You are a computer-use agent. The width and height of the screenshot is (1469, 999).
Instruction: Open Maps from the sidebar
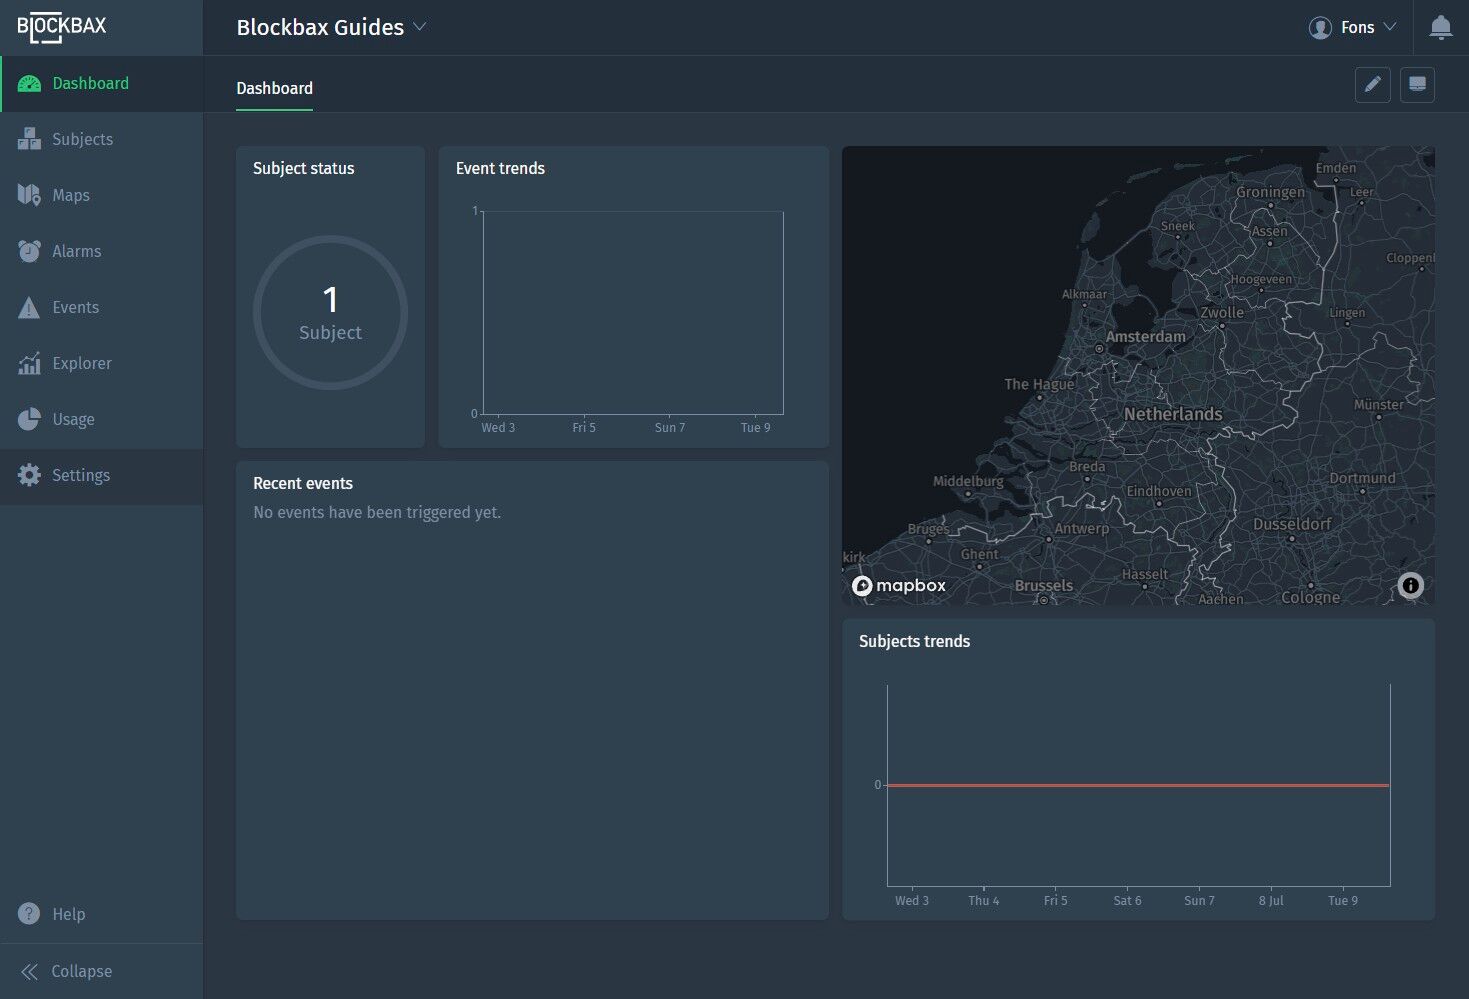click(70, 195)
